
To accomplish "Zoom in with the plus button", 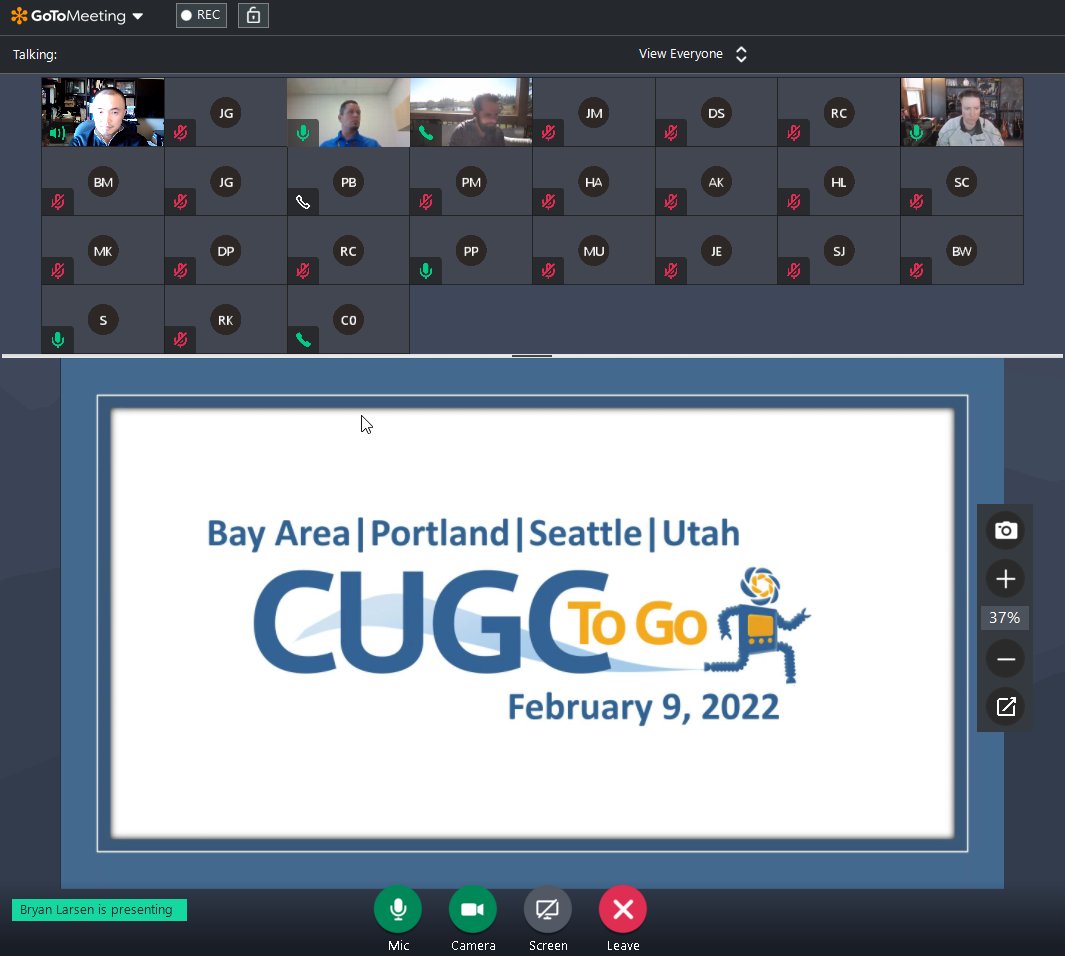I will (1005, 578).
